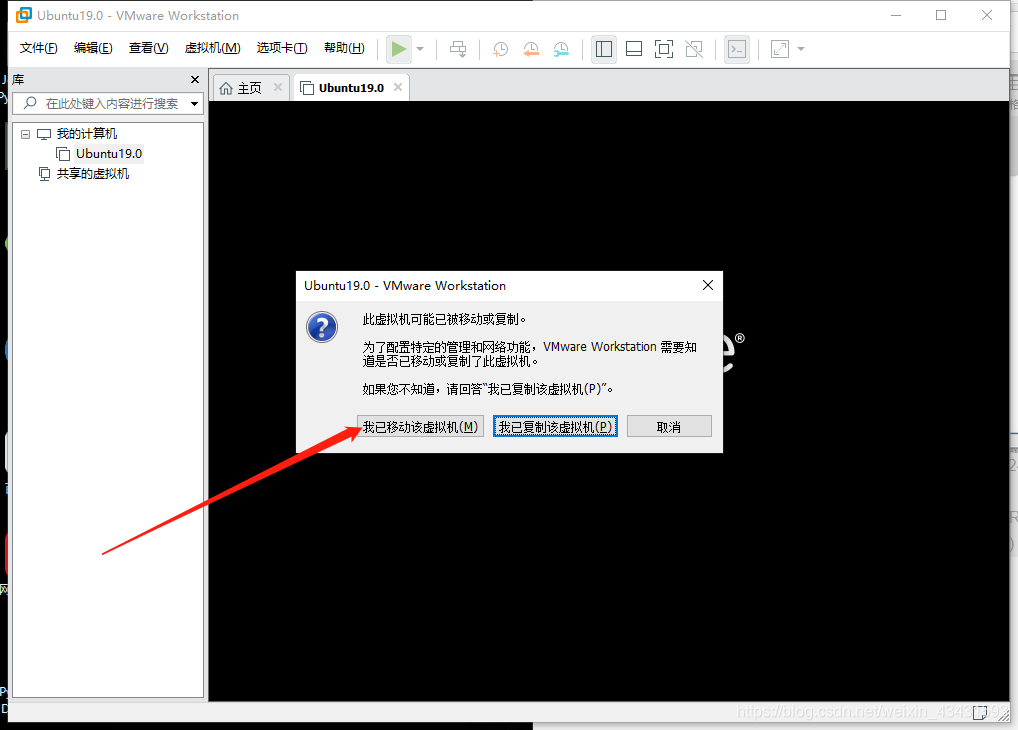Close the 主页 tab
This screenshot has width=1018, height=730.
coord(278,87)
